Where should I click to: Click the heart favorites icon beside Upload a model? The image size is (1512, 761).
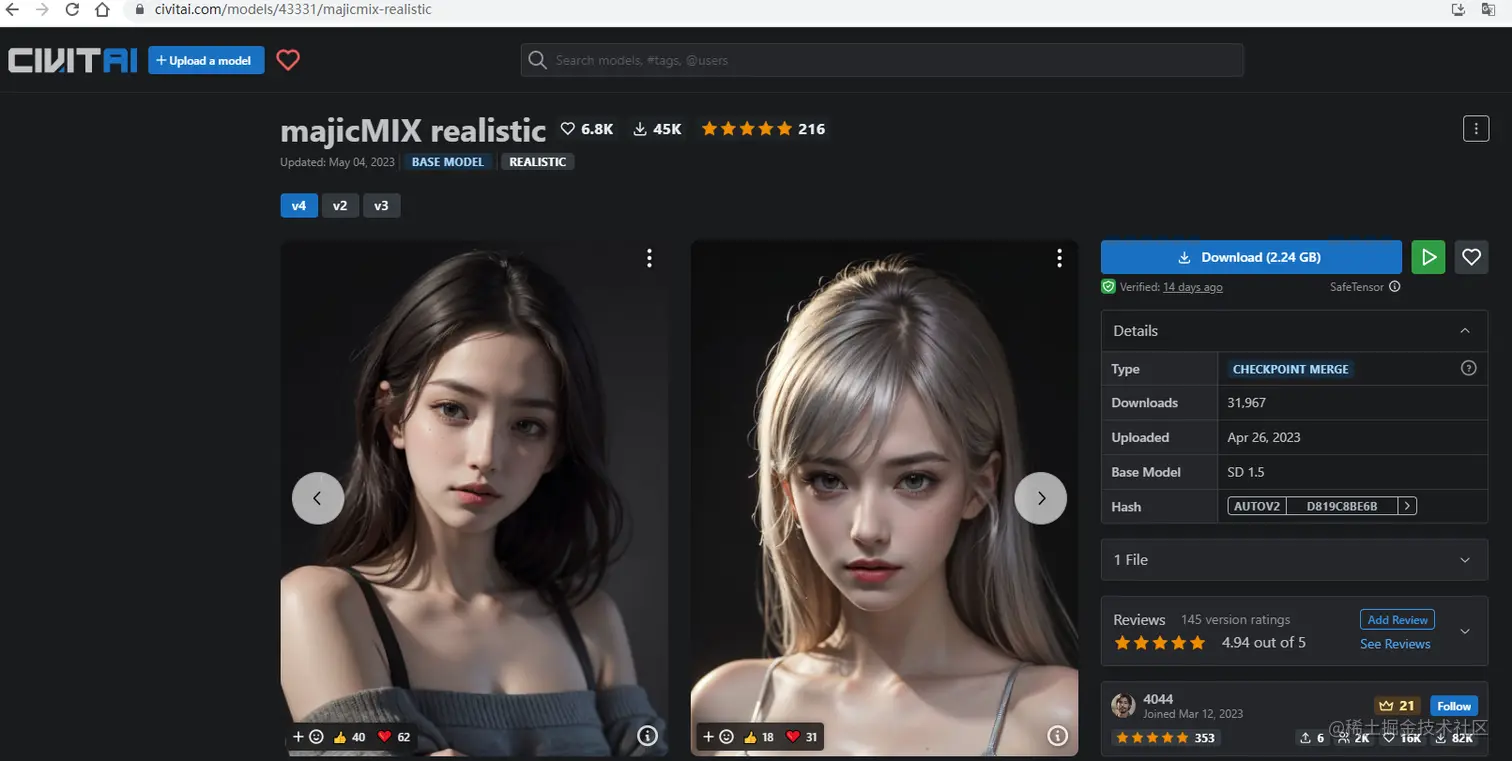(x=288, y=60)
